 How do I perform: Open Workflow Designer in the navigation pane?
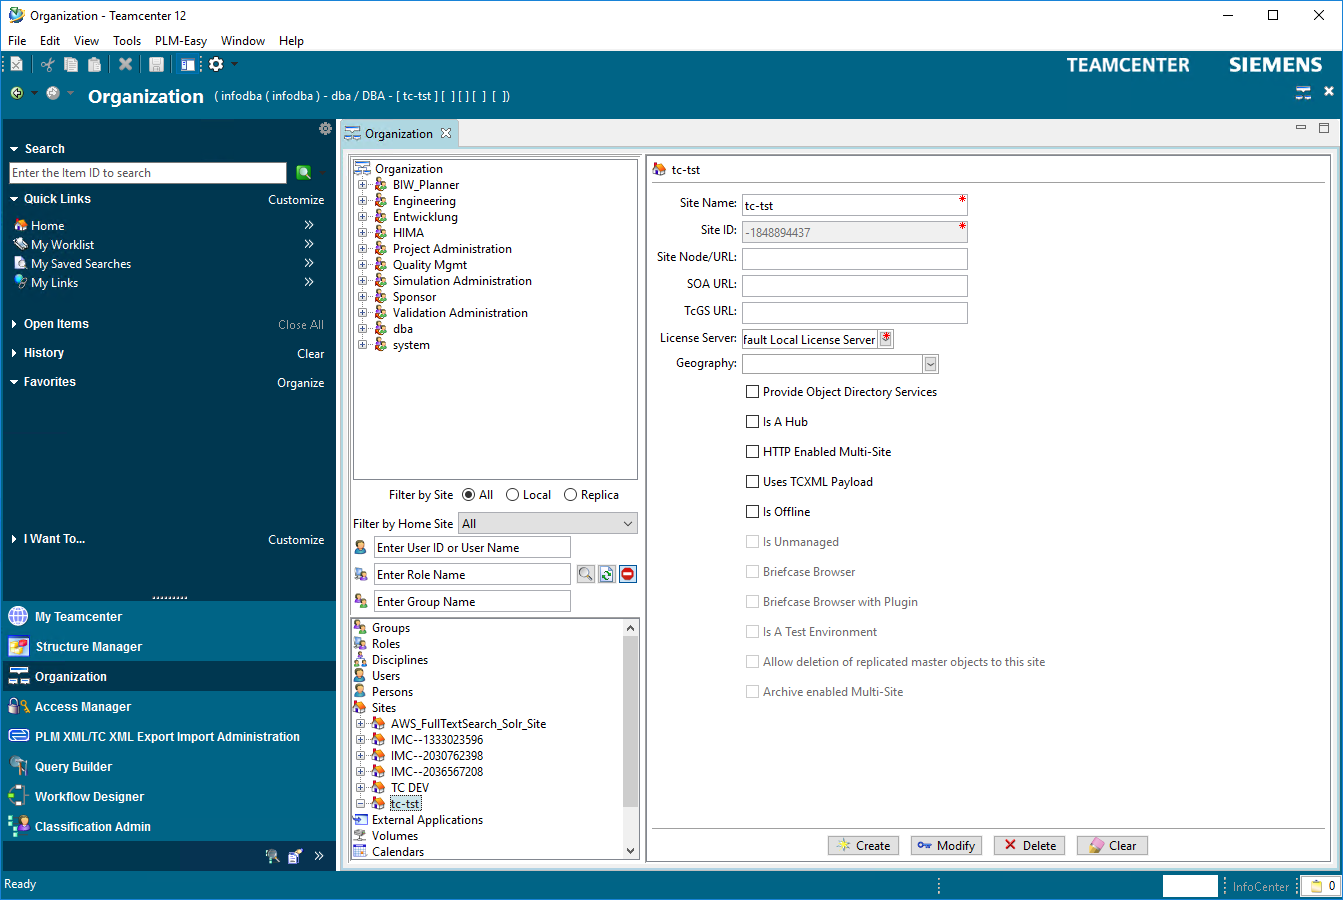tap(89, 797)
